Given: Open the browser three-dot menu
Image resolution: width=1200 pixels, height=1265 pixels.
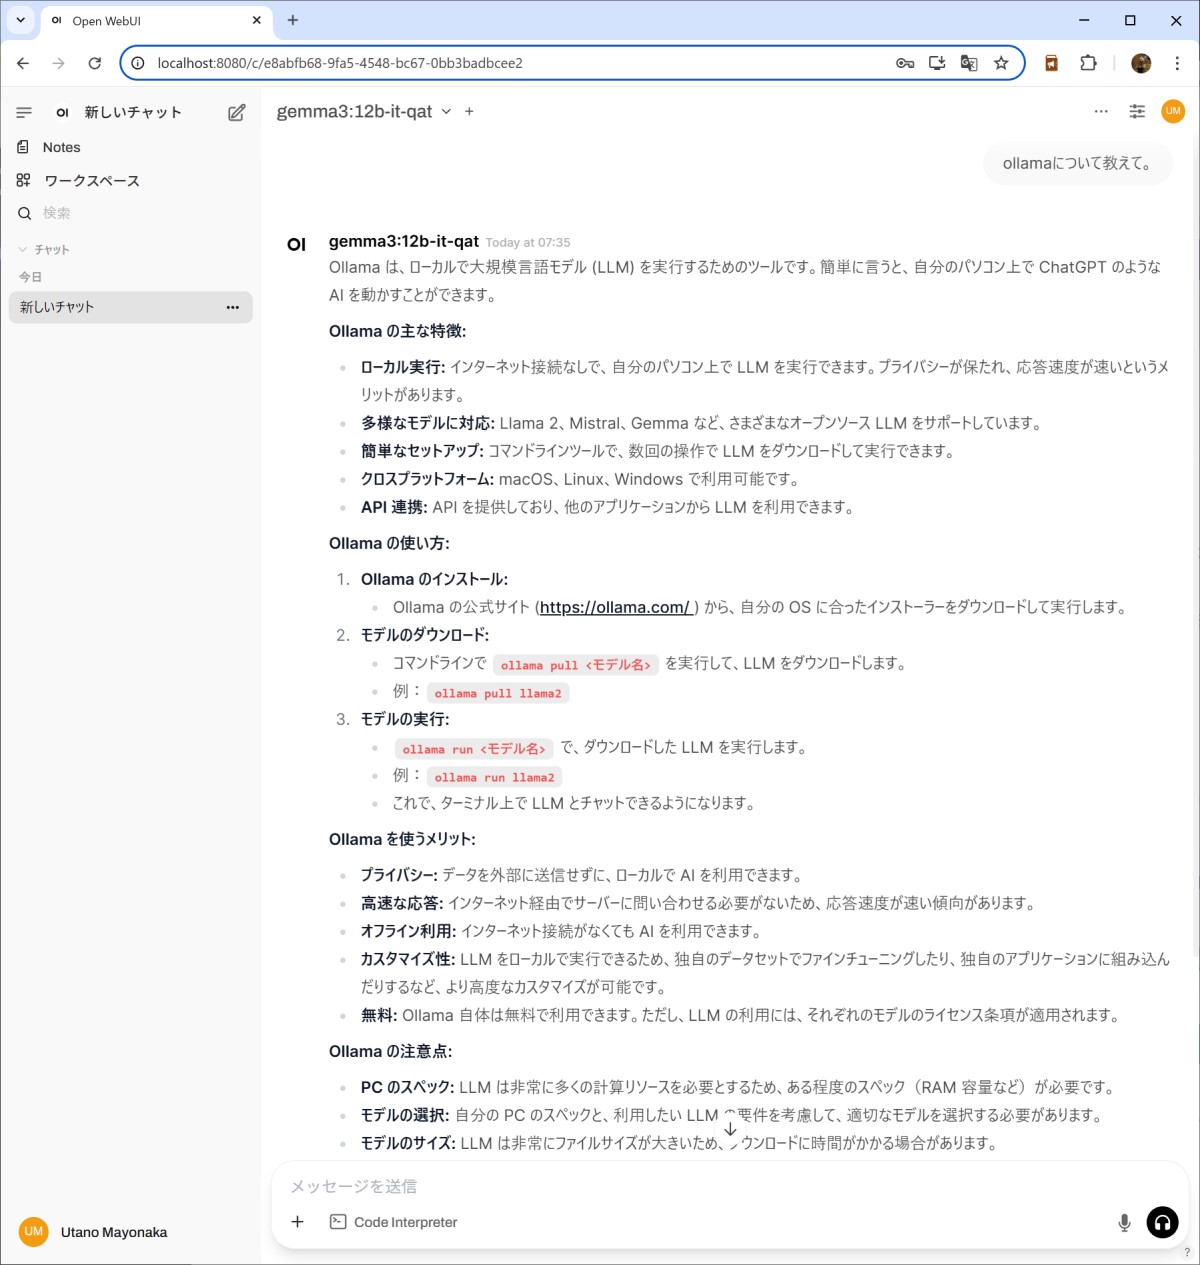Looking at the screenshot, I should pos(1177,63).
